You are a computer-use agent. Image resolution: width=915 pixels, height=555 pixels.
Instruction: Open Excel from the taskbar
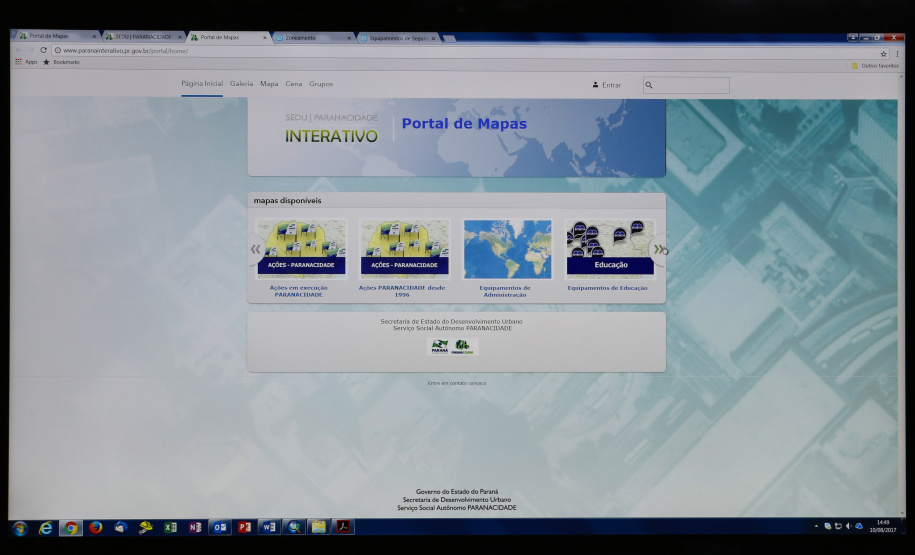click(x=170, y=528)
